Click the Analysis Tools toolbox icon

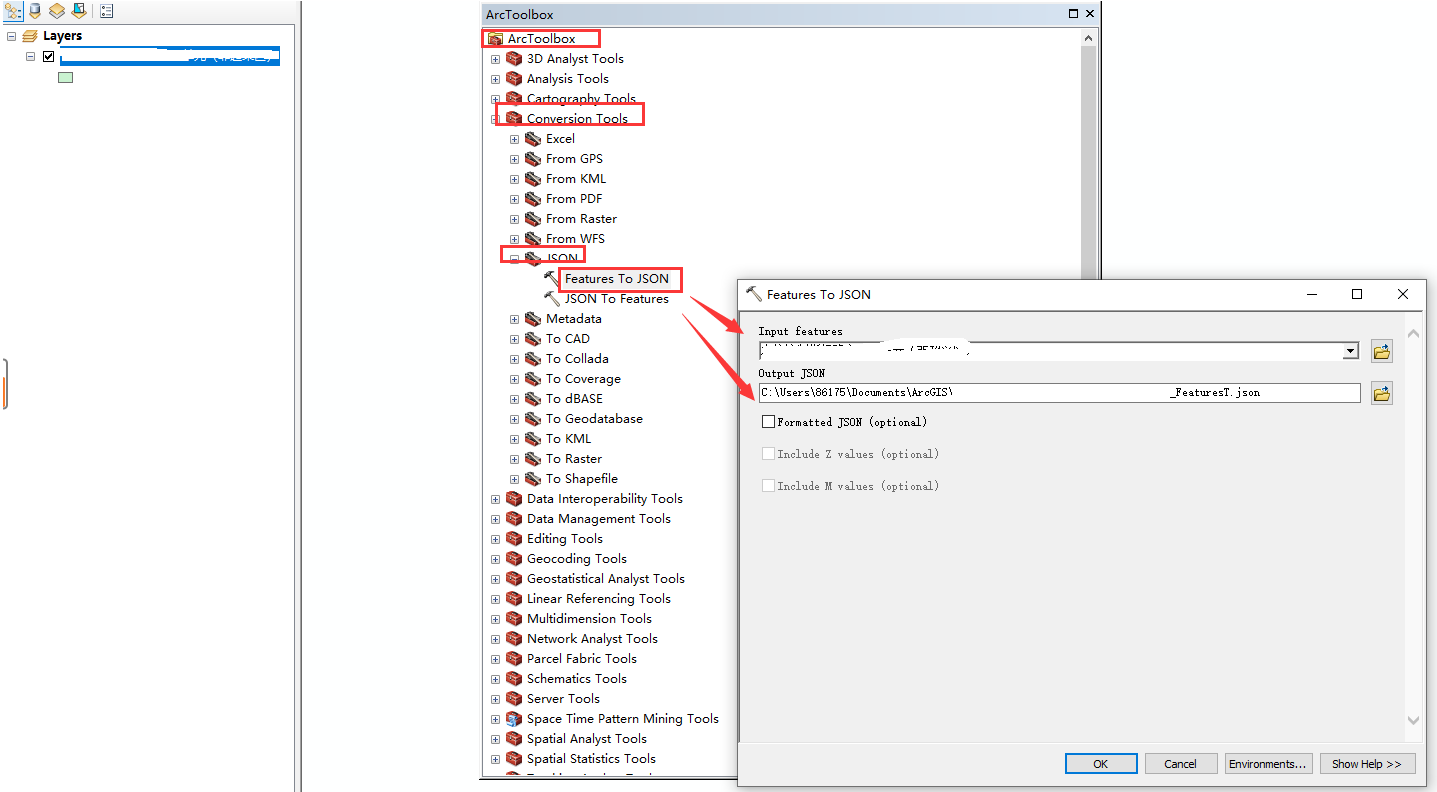point(514,79)
